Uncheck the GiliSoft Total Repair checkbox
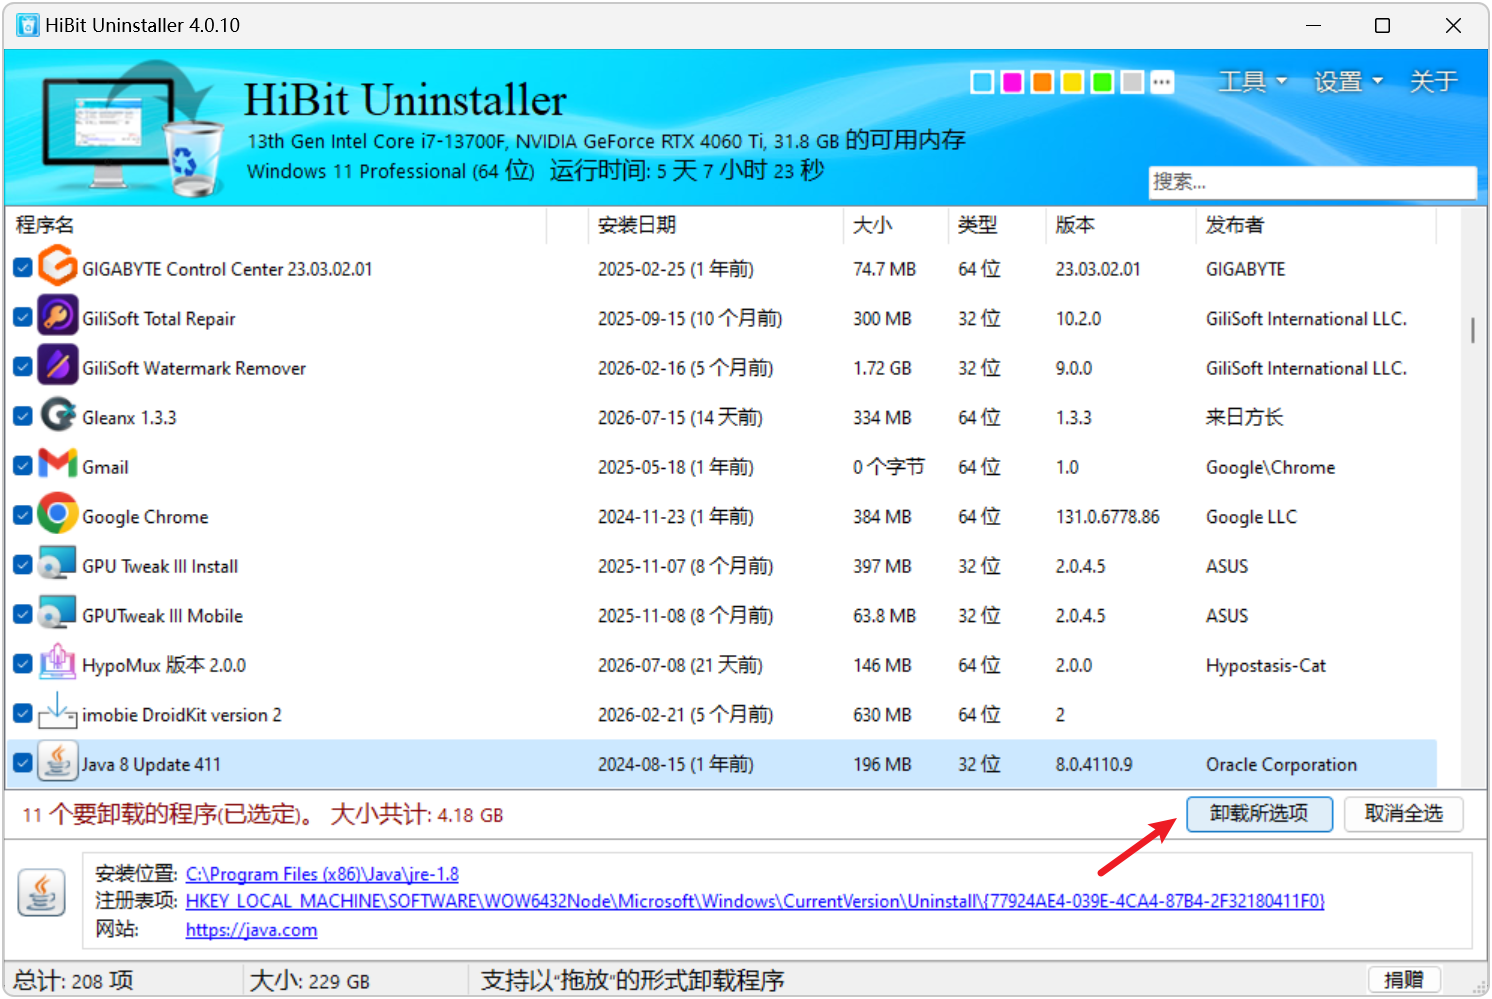 (23, 318)
